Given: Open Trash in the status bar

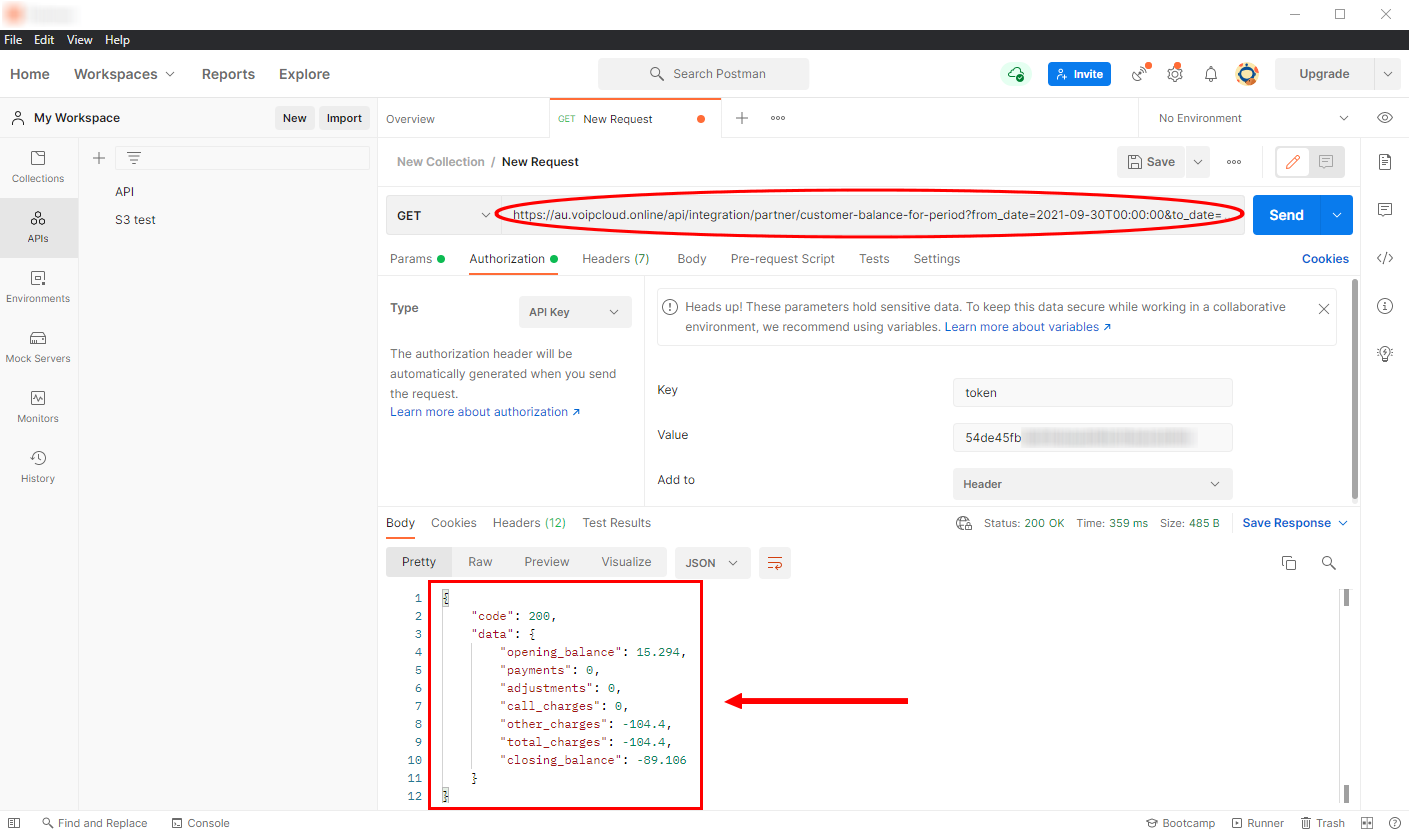Looking at the screenshot, I should coord(1322,823).
